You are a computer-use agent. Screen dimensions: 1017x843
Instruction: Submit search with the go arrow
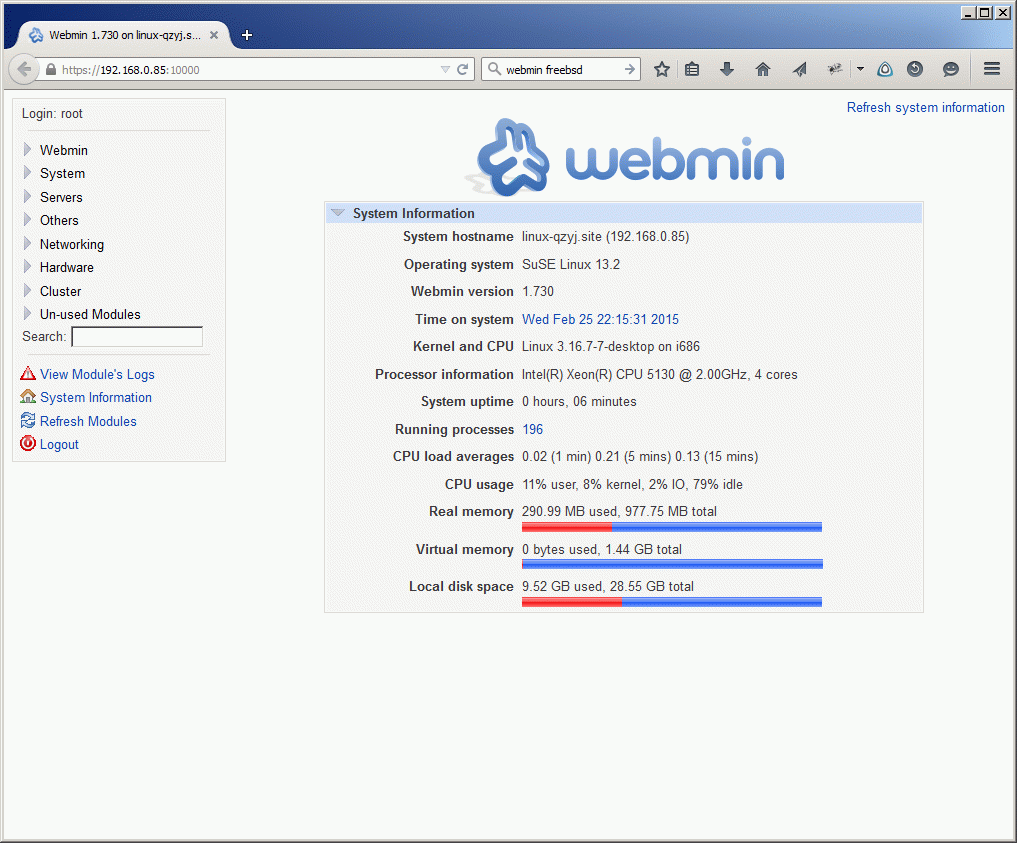[630, 69]
